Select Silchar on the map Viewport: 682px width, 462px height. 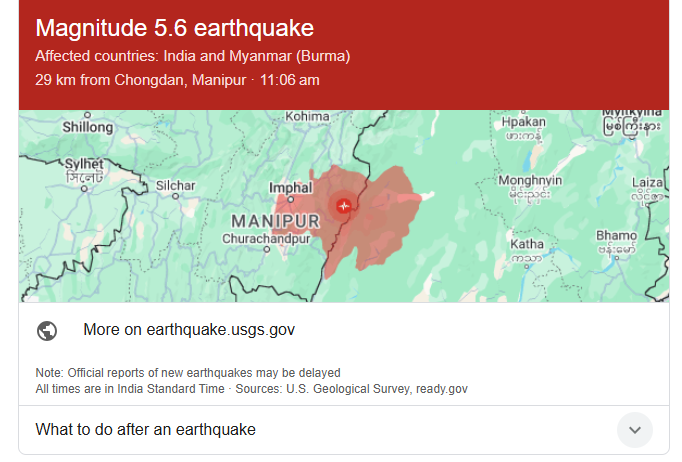175,186
